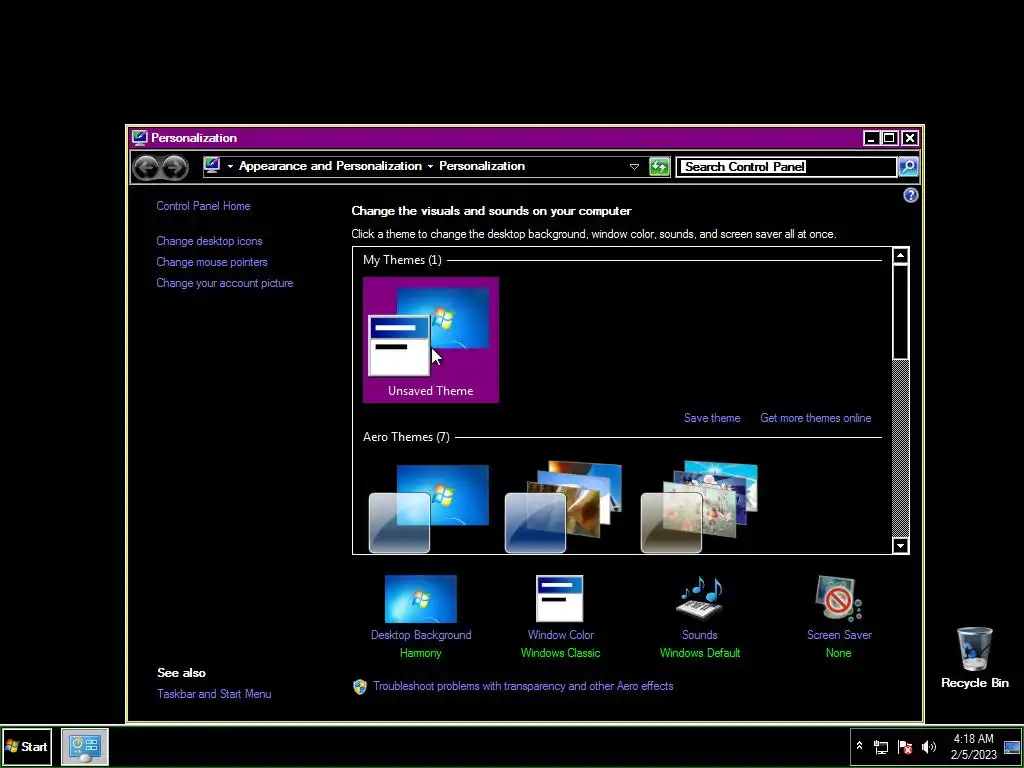Click the Back navigation arrow button

click(146, 167)
